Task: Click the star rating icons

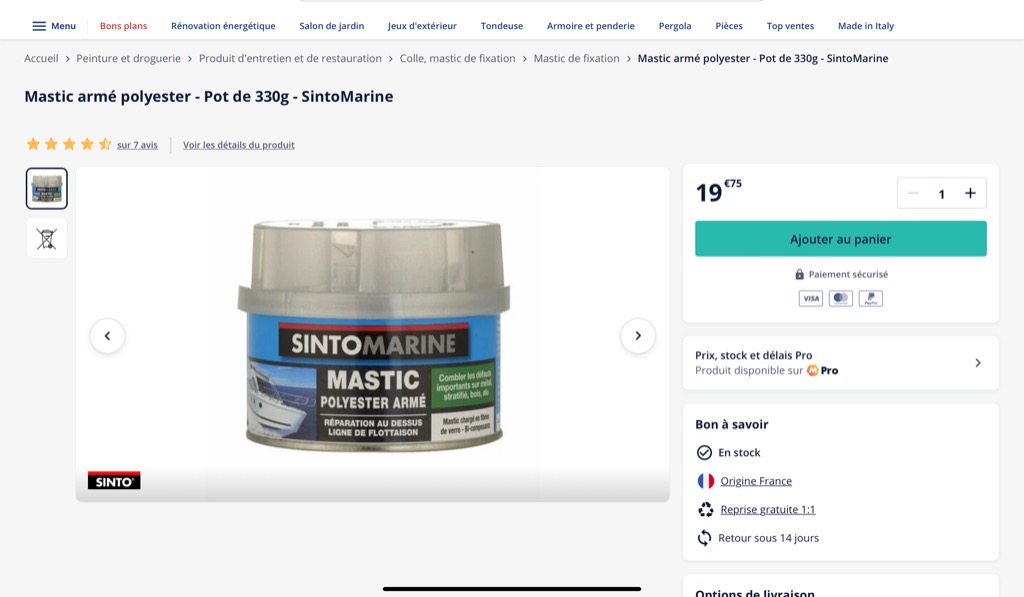Action: coord(69,144)
